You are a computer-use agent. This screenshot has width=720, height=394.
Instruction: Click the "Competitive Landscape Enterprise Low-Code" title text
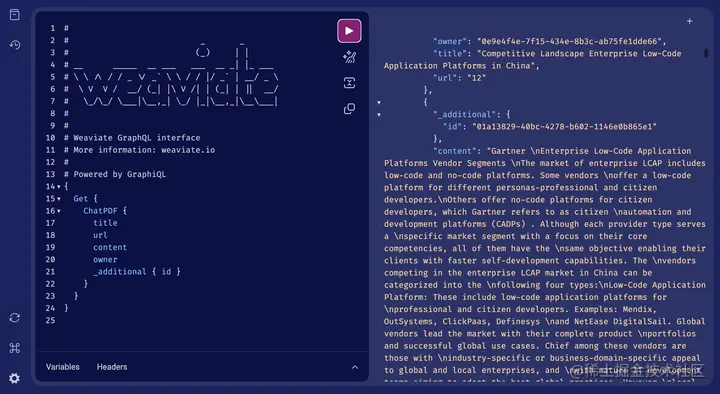click(x=581, y=53)
